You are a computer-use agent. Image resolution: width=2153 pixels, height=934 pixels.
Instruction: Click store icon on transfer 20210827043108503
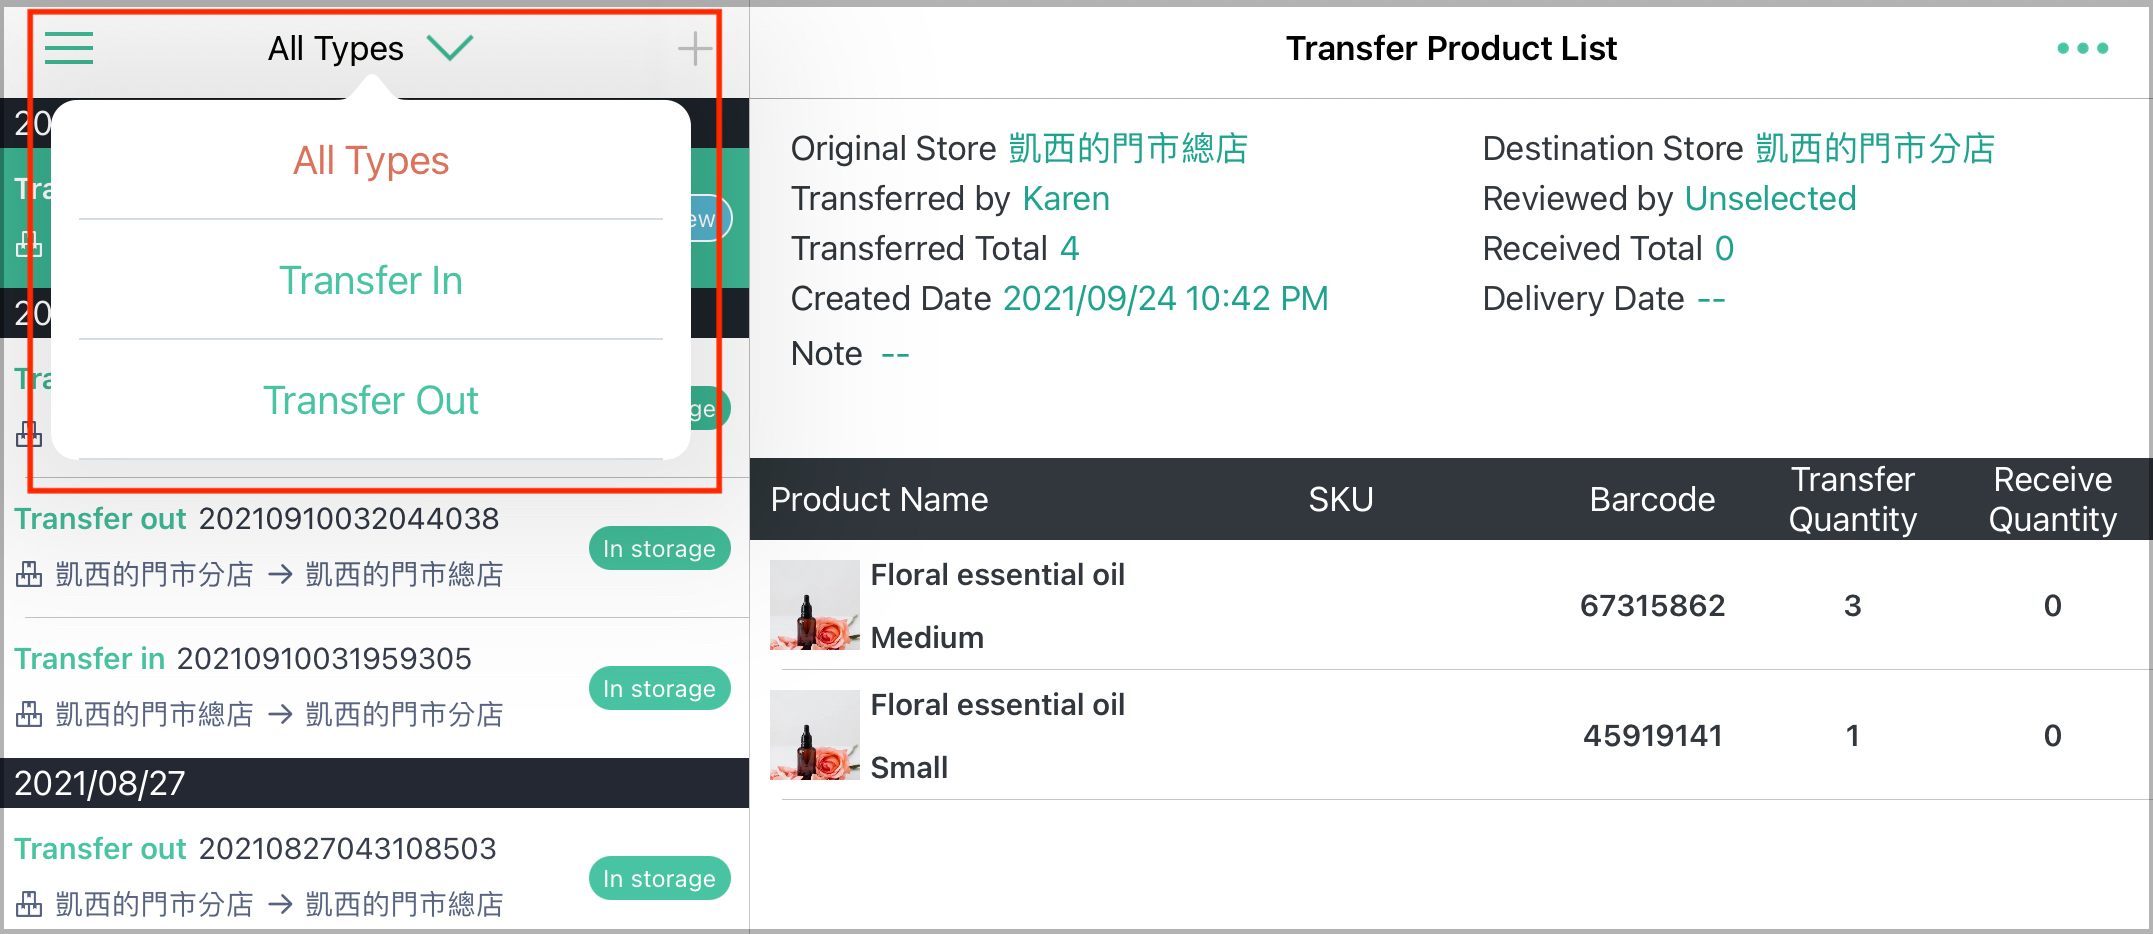click(x=29, y=905)
